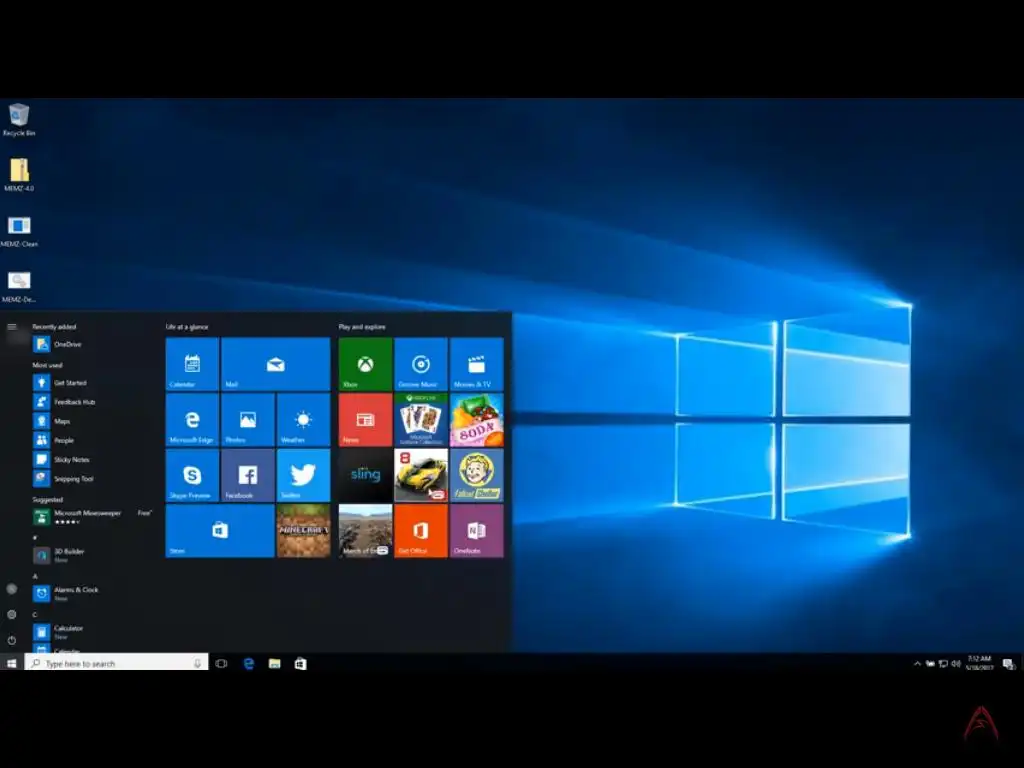The height and width of the screenshot is (768, 1024).
Task: Open the Action Center notifications icon
Action: click(1009, 664)
